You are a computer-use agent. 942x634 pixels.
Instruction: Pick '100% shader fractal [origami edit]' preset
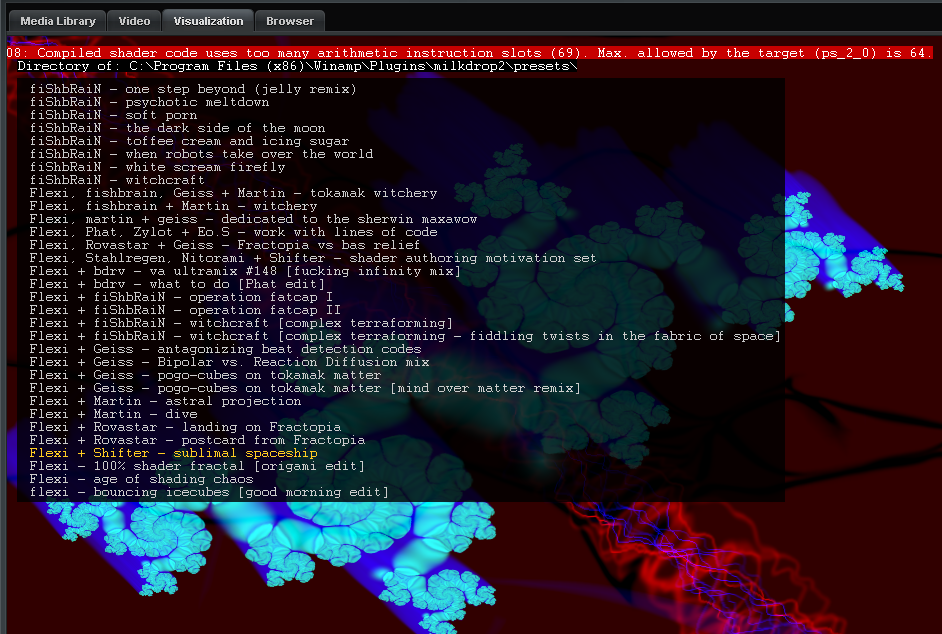point(197,466)
